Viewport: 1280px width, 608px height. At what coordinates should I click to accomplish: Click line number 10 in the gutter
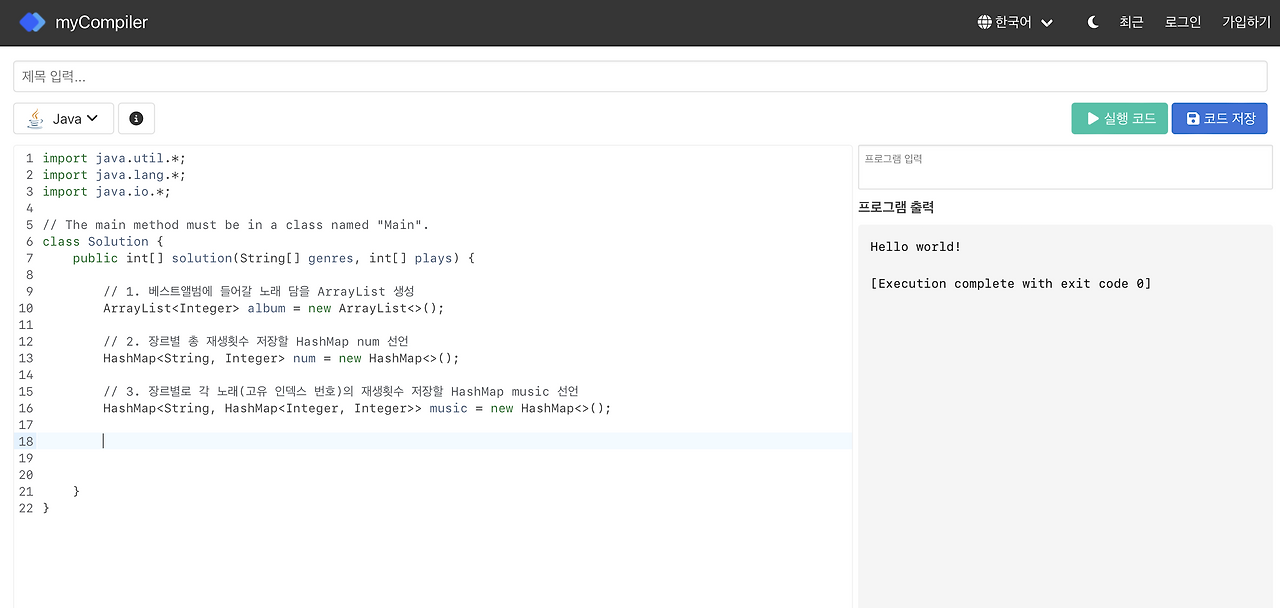[26, 308]
